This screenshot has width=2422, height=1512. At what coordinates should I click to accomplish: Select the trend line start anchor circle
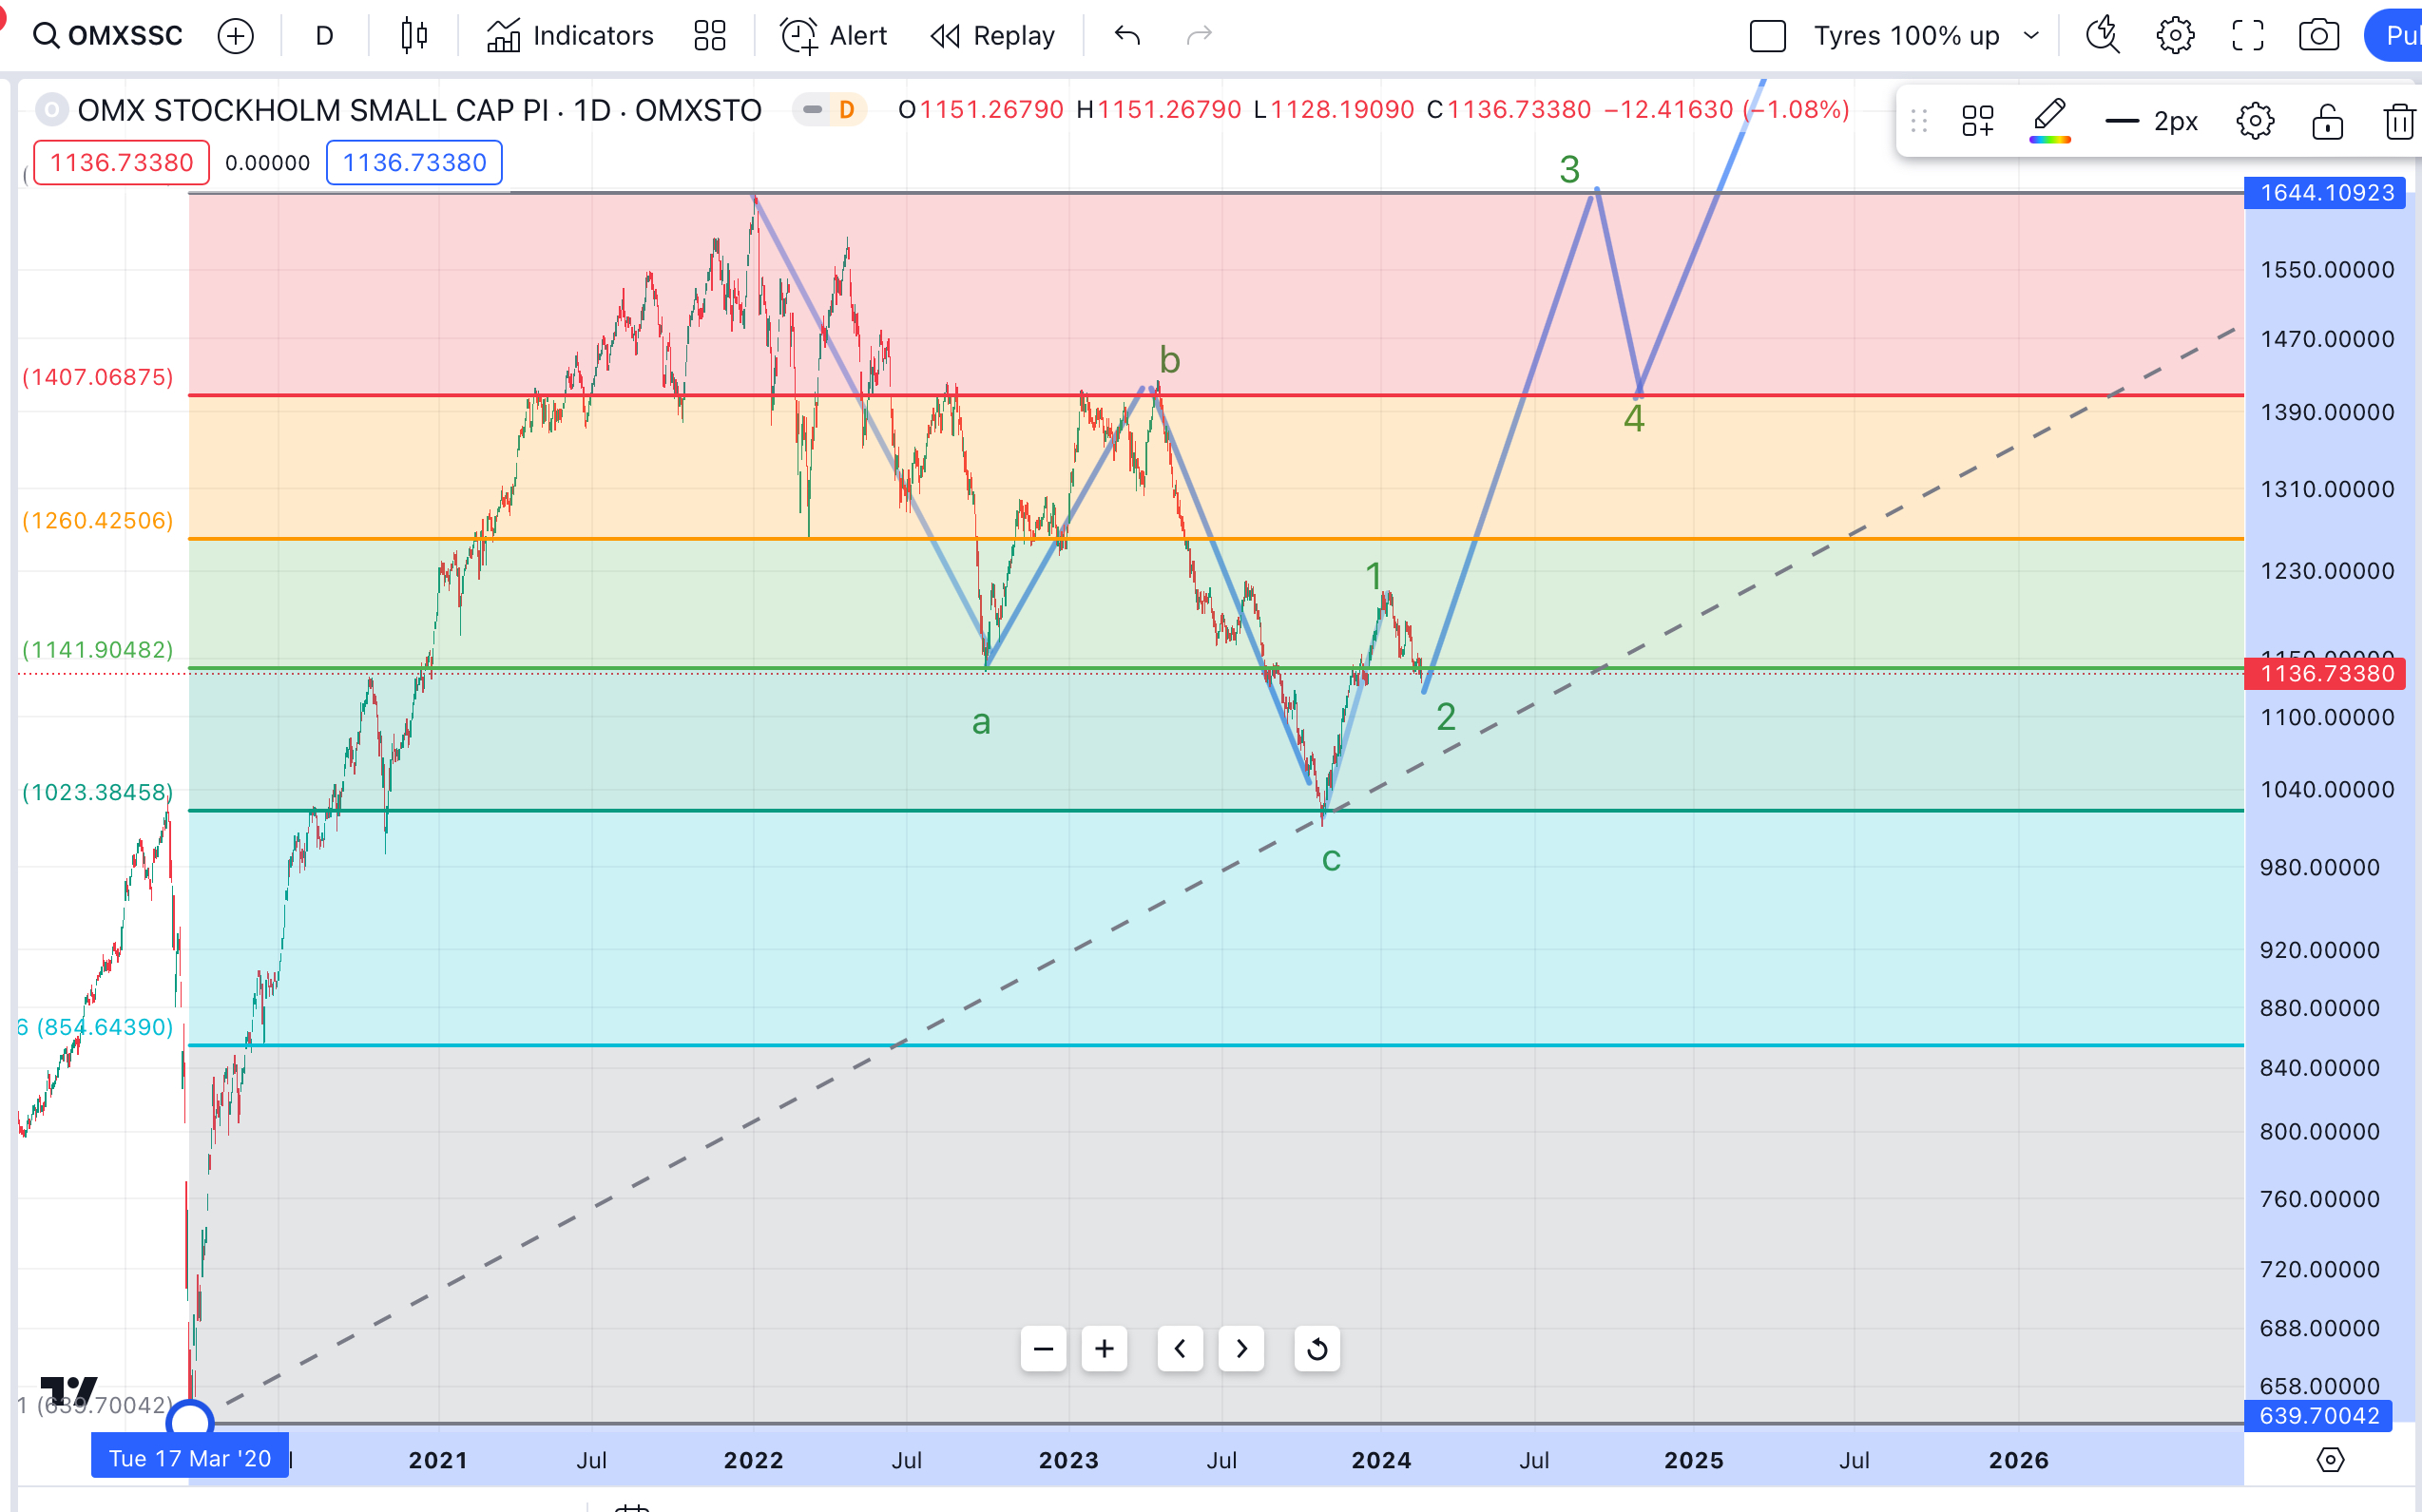[190, 1421]
